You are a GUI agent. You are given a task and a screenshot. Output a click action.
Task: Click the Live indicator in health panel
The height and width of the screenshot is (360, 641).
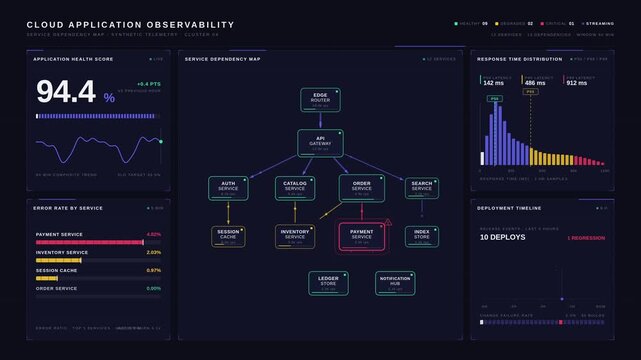click(x=156, y=59)
